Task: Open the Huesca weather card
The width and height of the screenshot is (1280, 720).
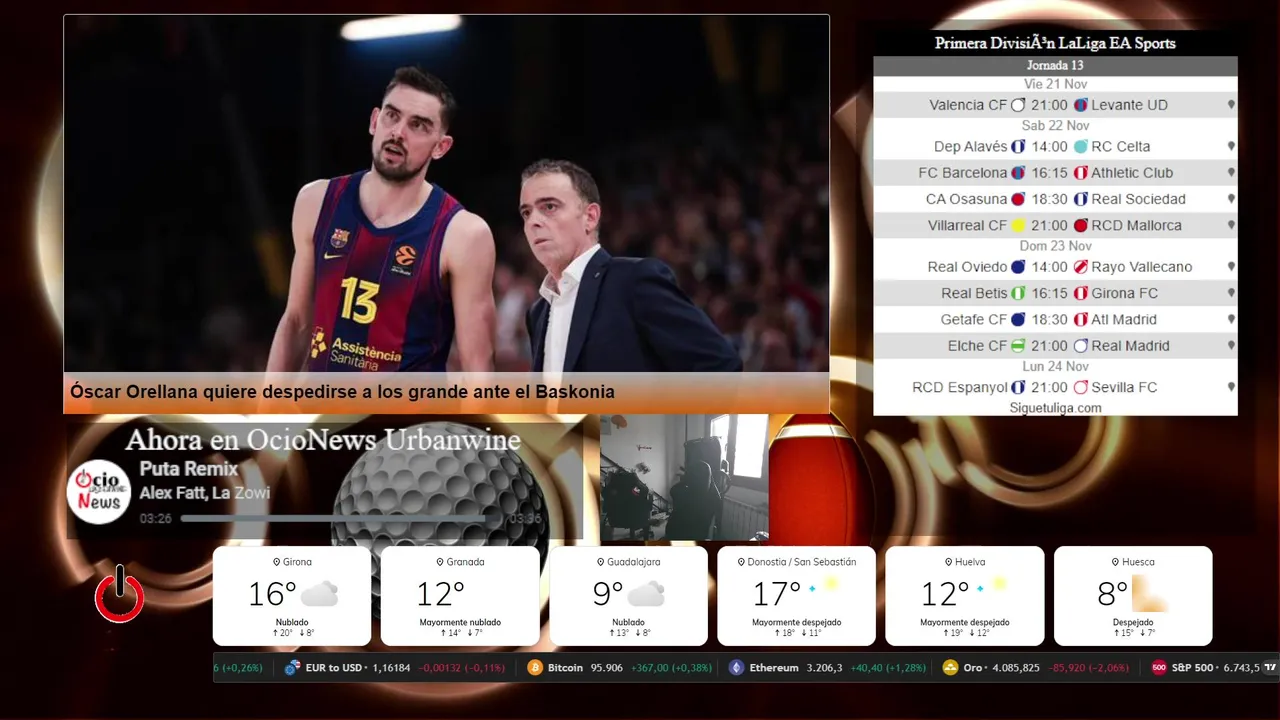Action: tap(1133, 596)
